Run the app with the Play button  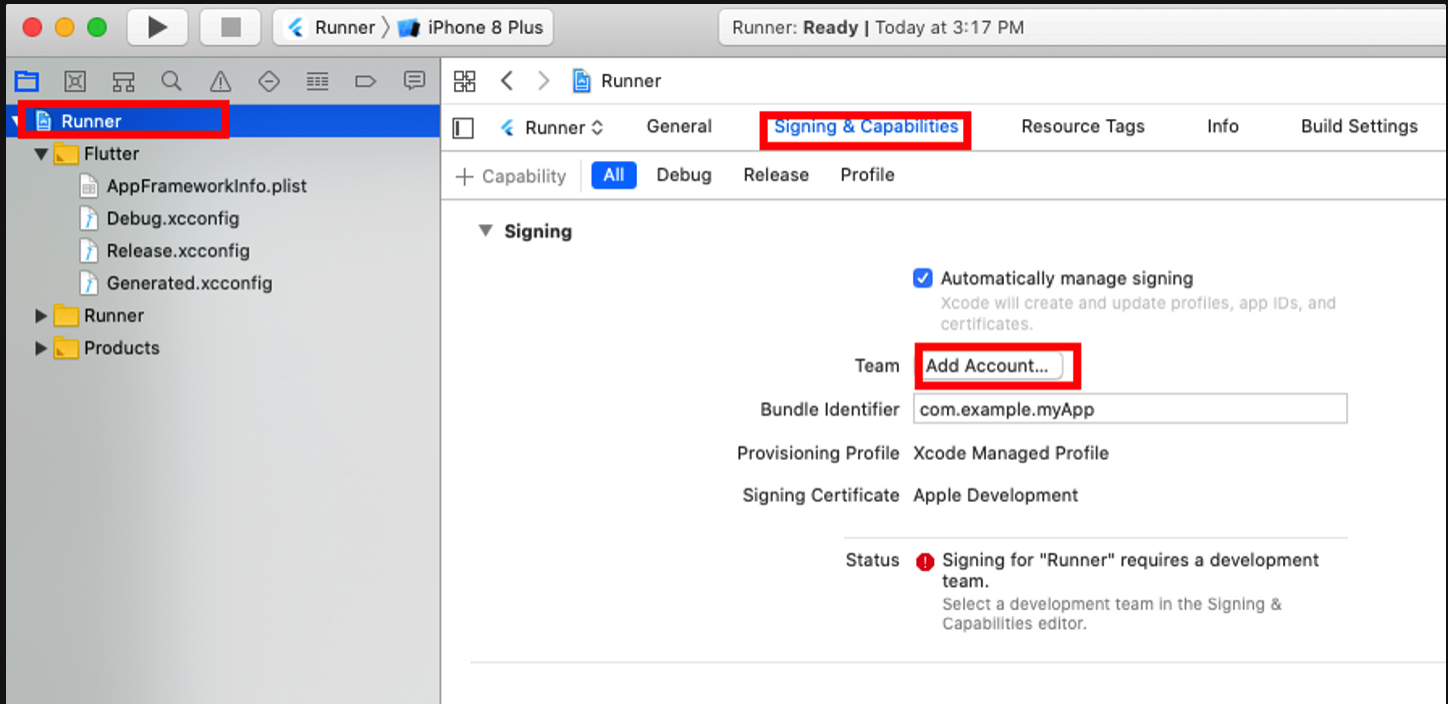(x=158, y=27)
